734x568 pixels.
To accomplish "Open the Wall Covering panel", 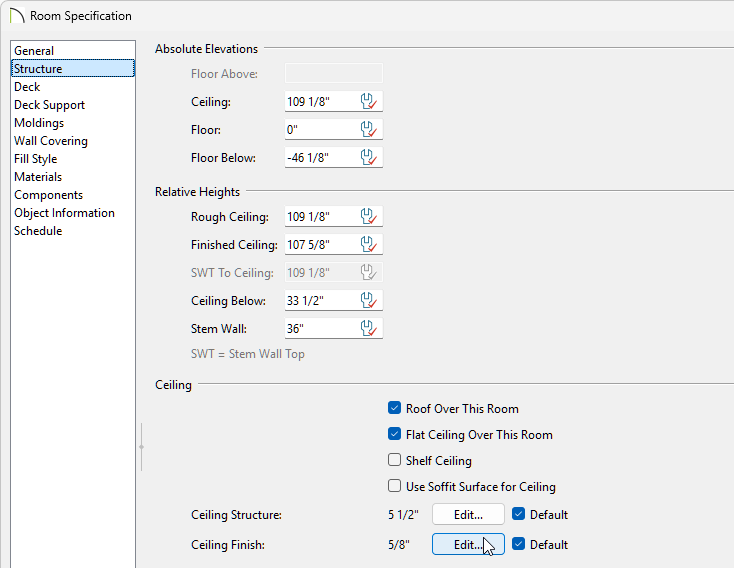I will coord(73,140).
